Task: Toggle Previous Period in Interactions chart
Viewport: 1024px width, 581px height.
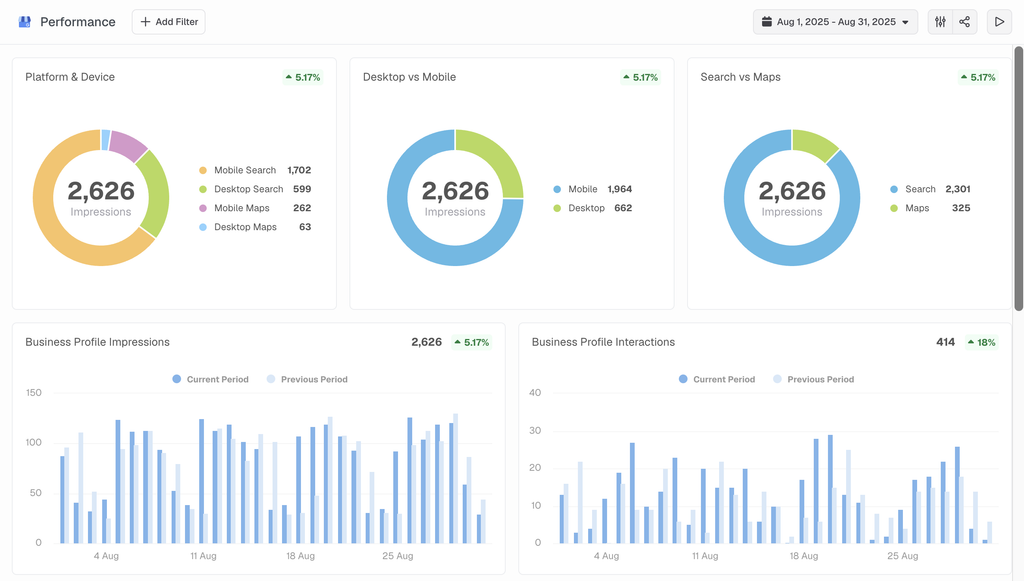Action: [x=813, y=379]
